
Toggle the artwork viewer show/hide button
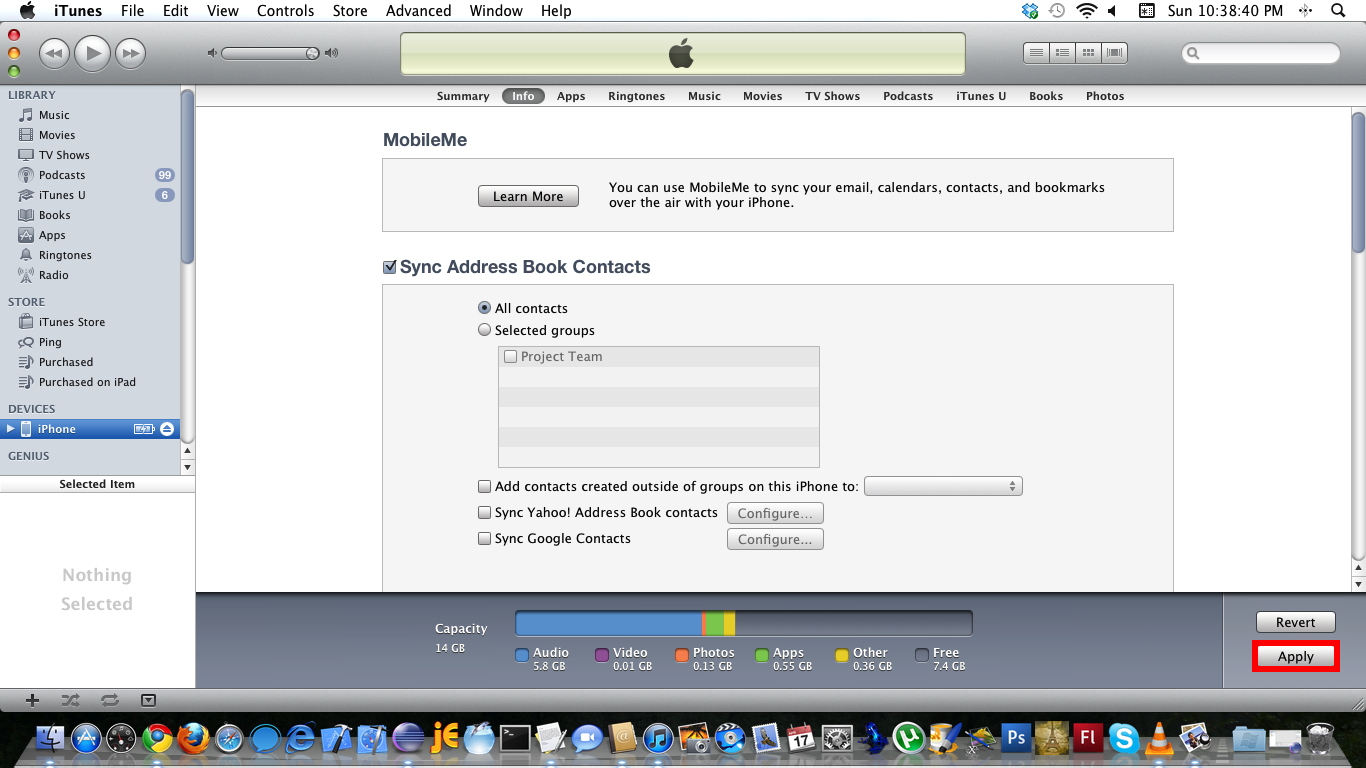148,701
